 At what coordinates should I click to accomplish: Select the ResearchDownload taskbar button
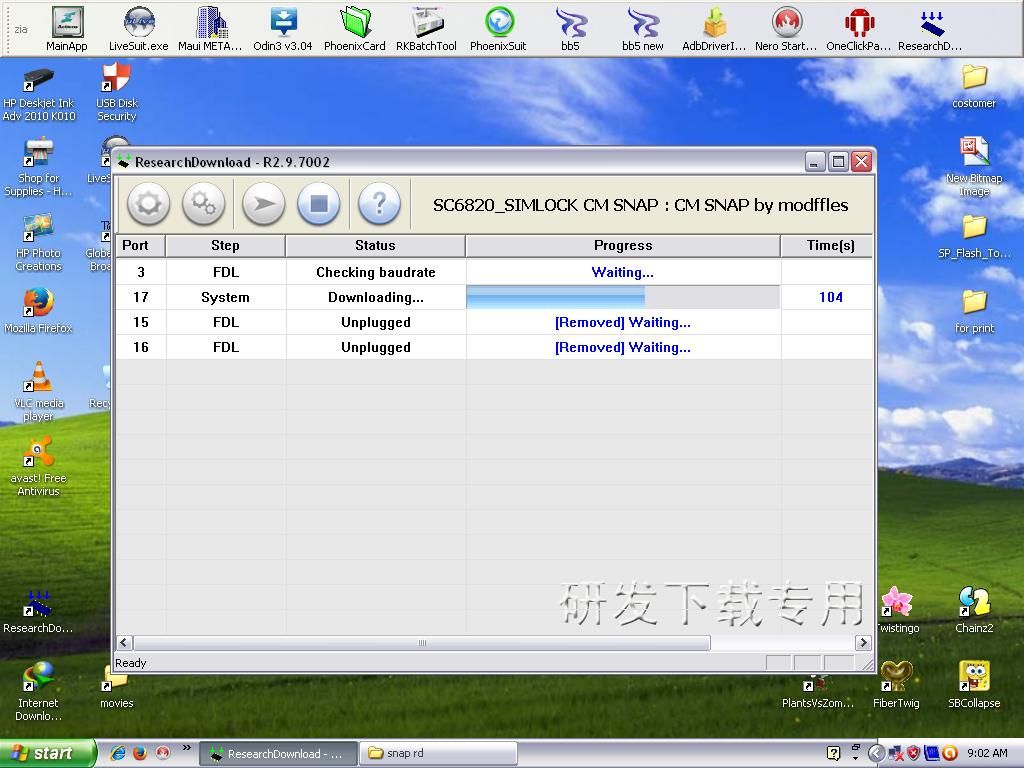[275, 753]
